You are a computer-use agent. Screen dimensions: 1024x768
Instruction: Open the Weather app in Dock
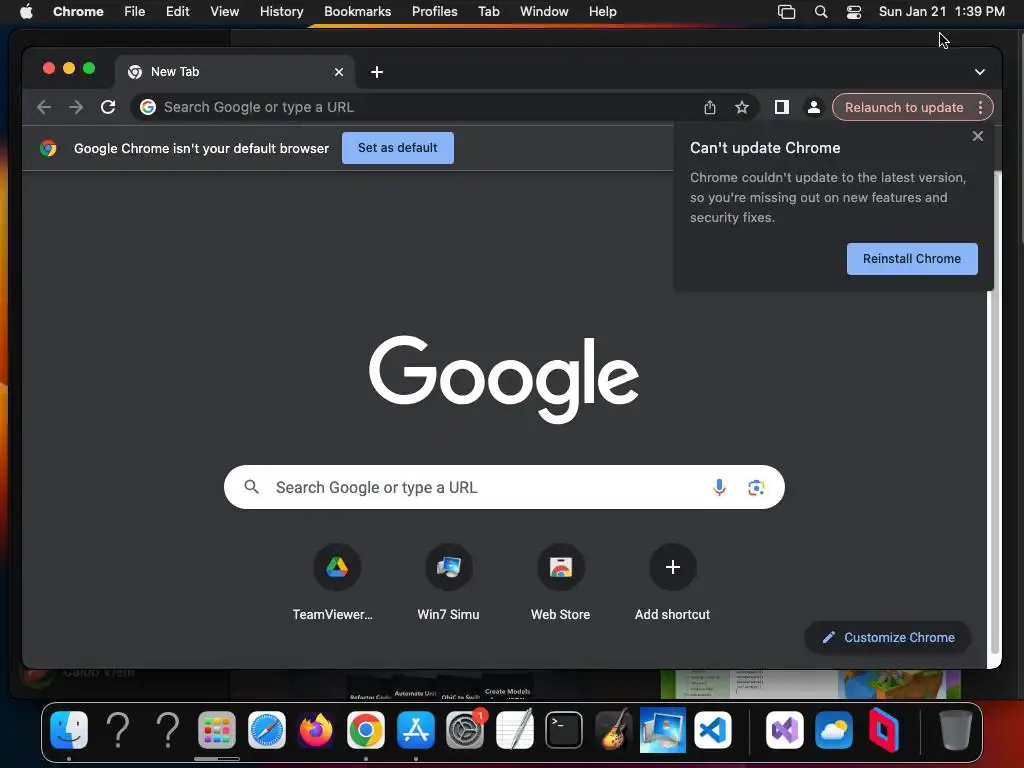834,730
